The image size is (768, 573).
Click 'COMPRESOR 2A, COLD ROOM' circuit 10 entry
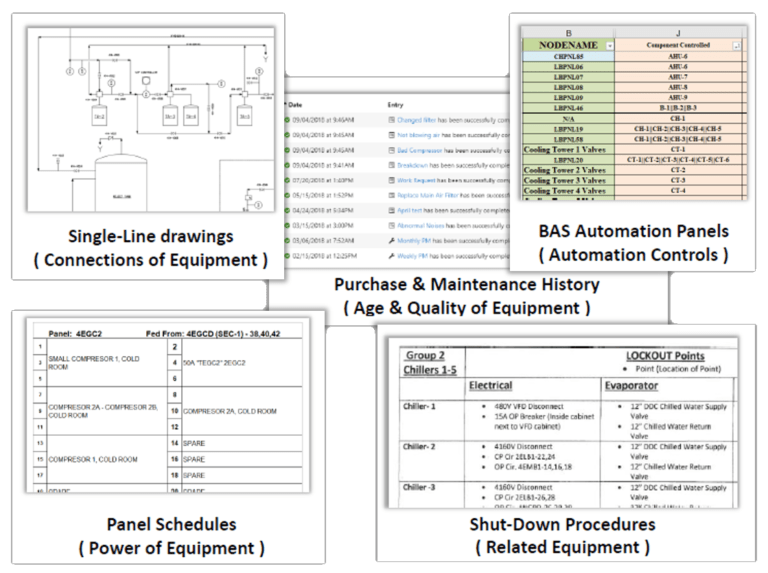pos(230,411)
